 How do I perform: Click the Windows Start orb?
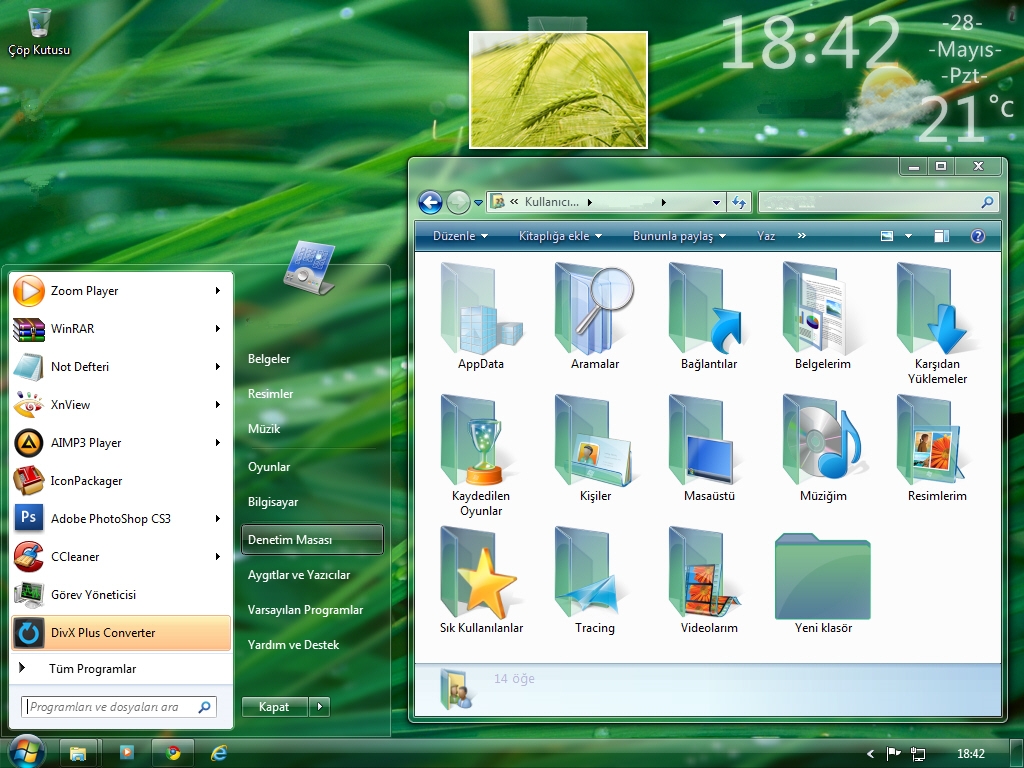coord(25,752)
